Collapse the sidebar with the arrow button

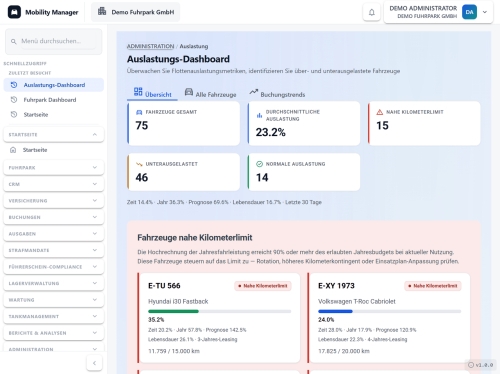(x=94, y=363)
